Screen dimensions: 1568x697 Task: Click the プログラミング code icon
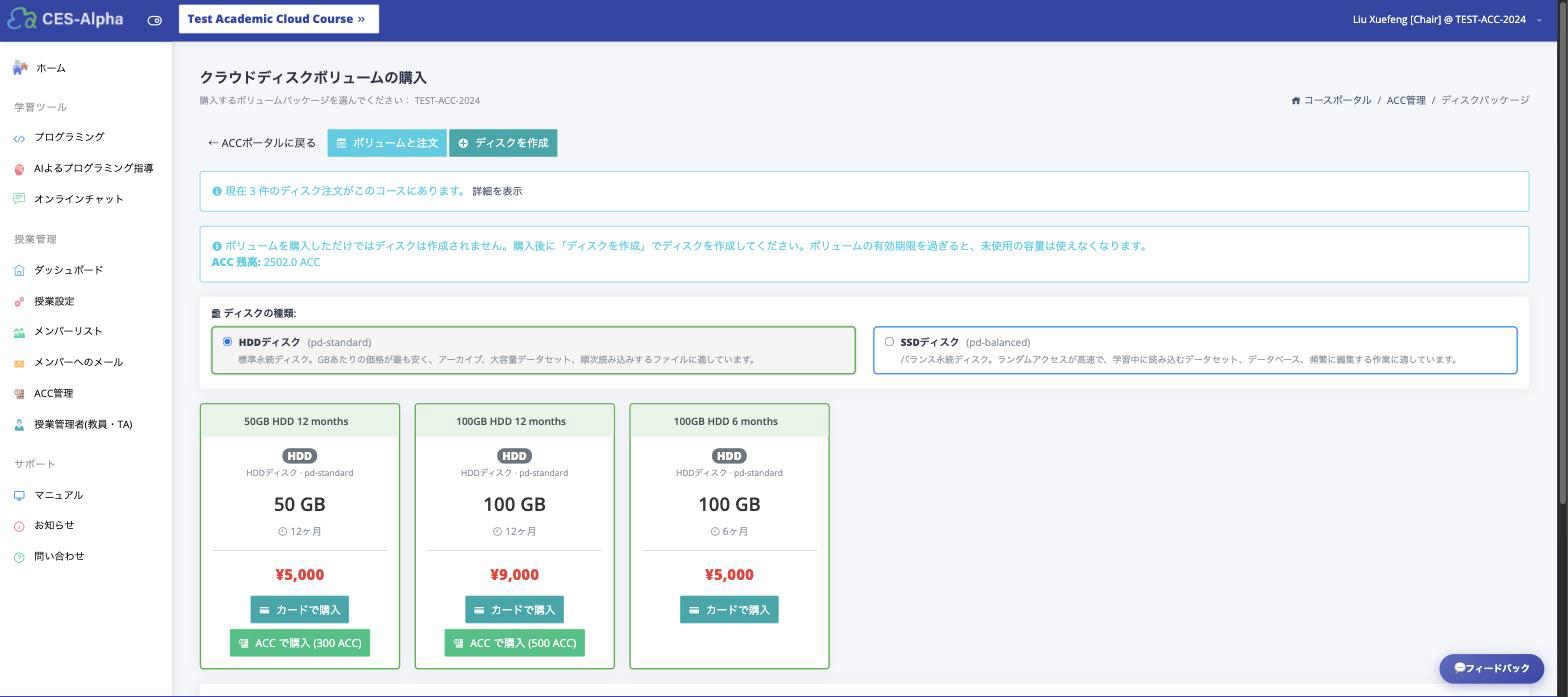coord(19,138)
